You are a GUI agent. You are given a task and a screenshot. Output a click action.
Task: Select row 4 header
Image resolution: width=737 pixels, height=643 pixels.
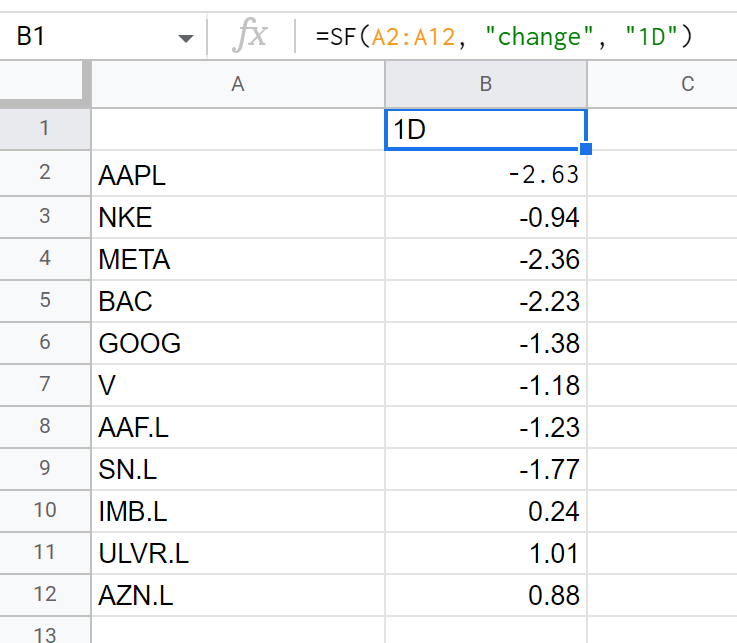pyautogui.click(x=45, y=259)
